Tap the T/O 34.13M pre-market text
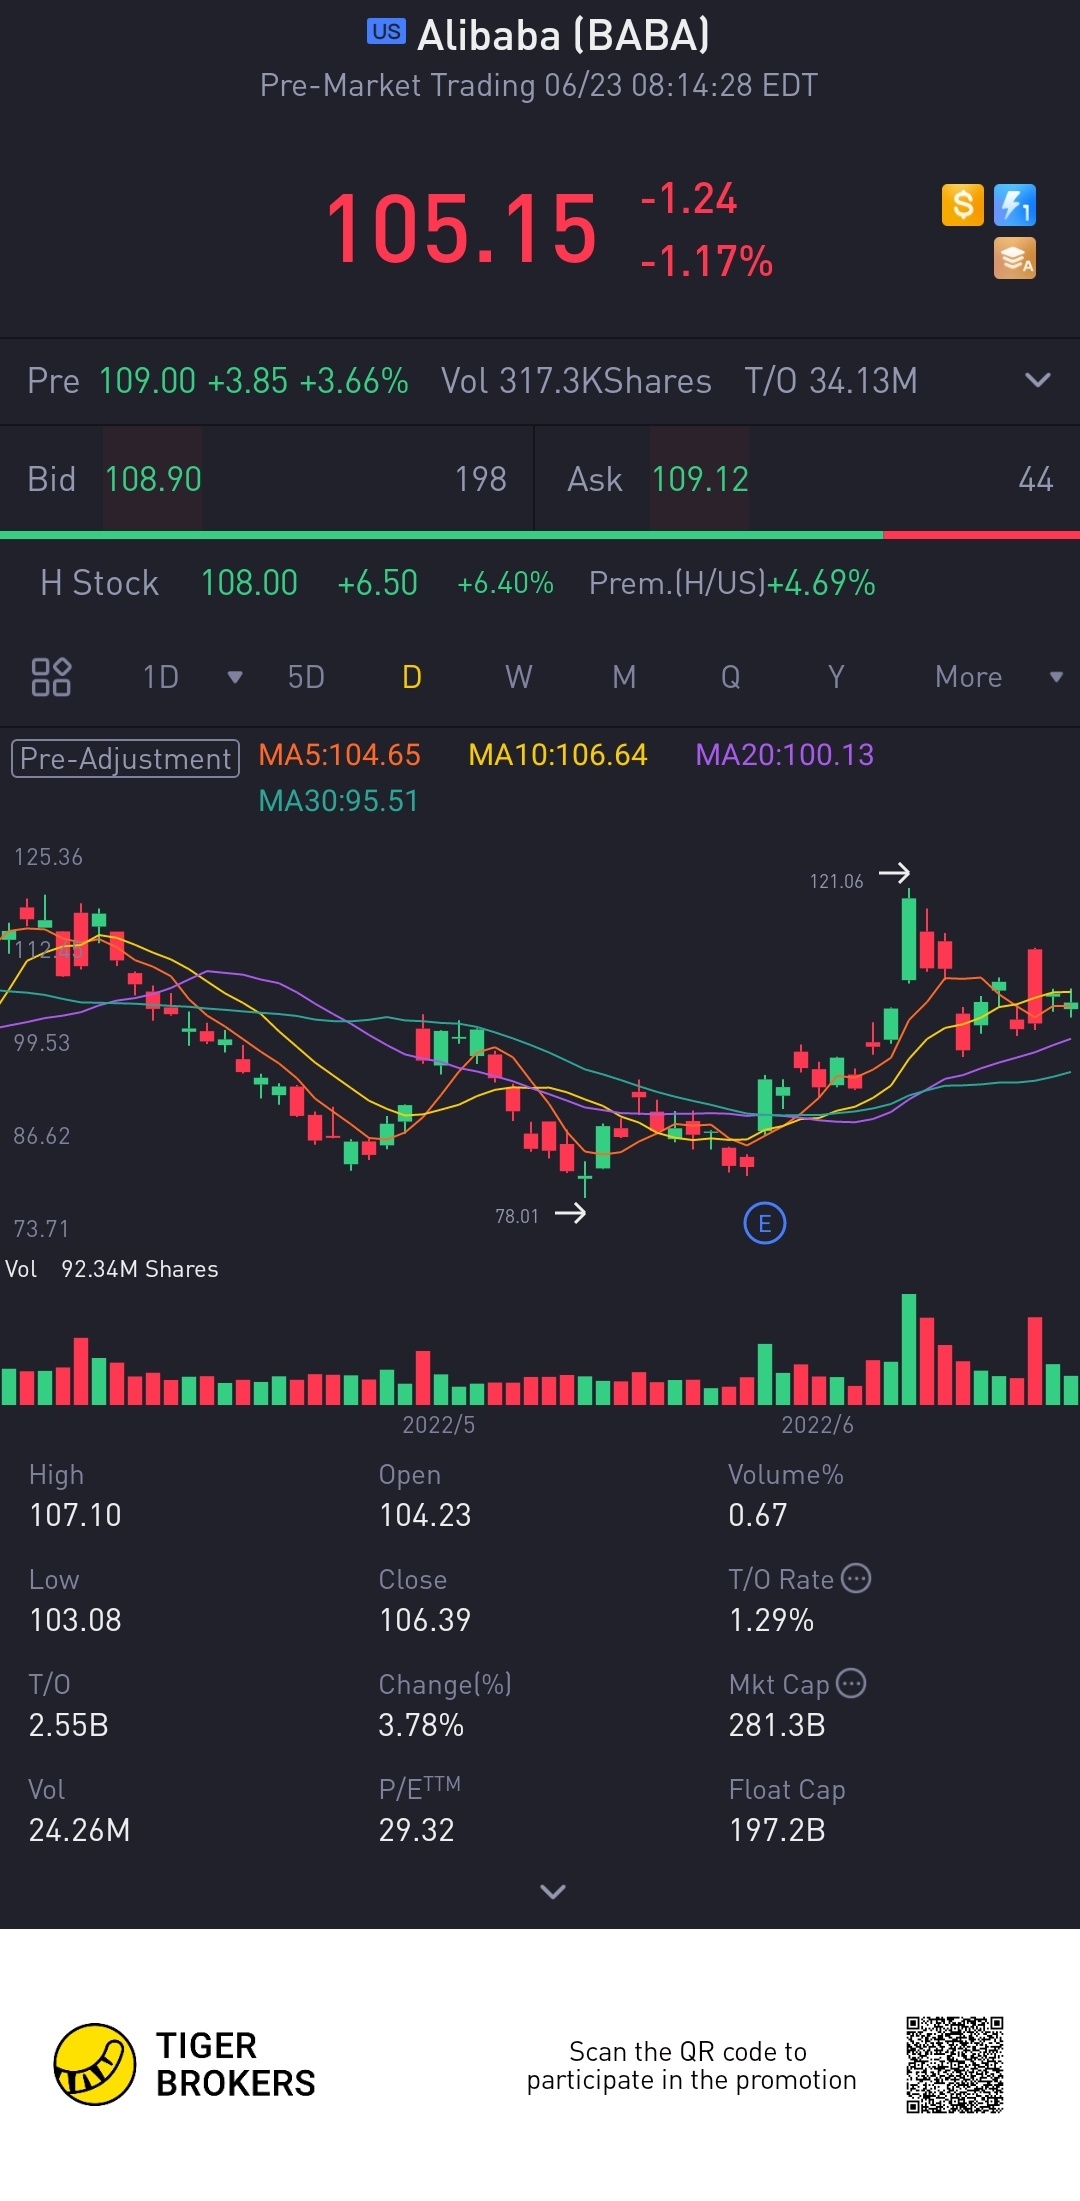 831,381
